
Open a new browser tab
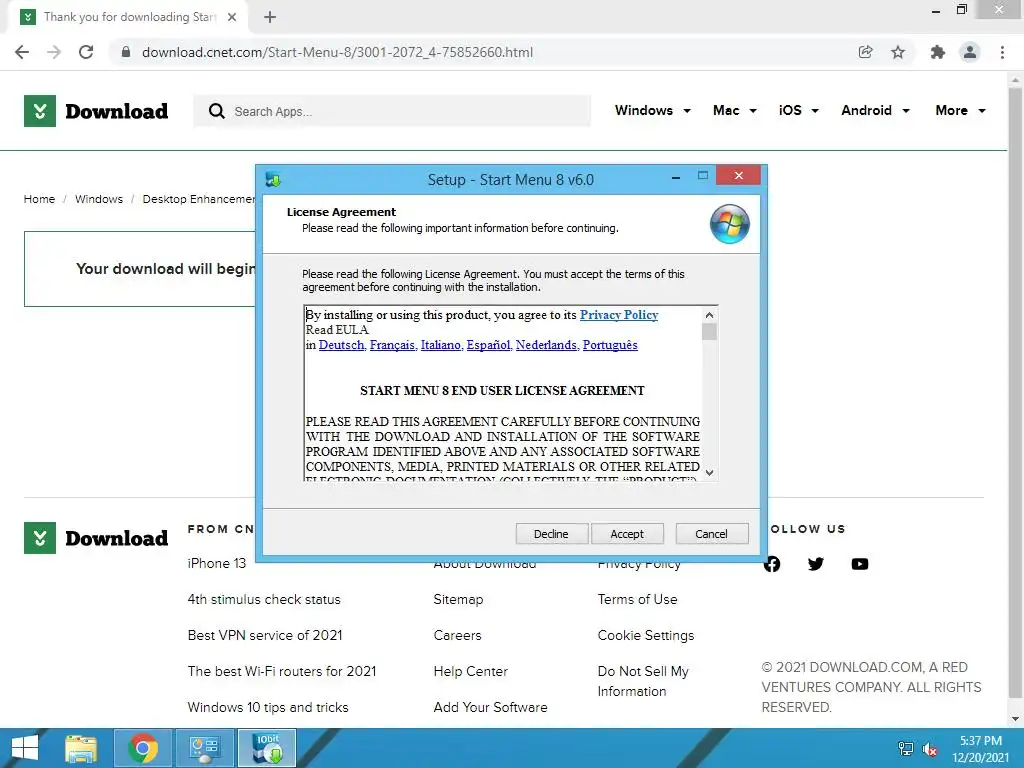tap(270, 17)
